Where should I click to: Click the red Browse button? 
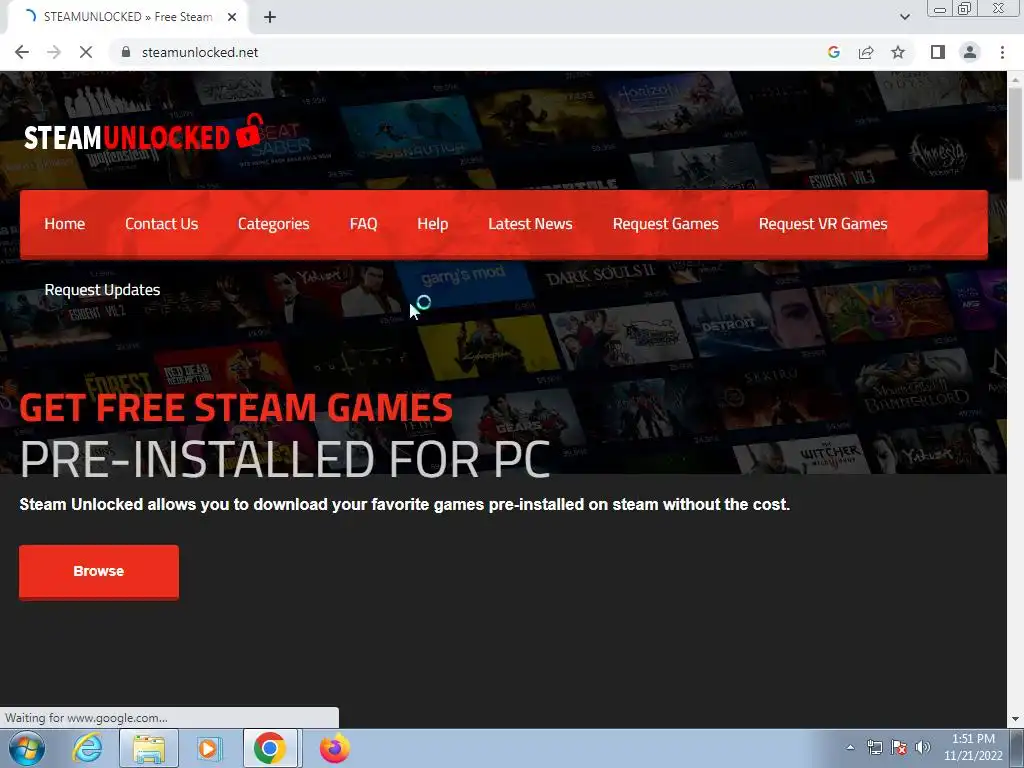coord(99,571)
